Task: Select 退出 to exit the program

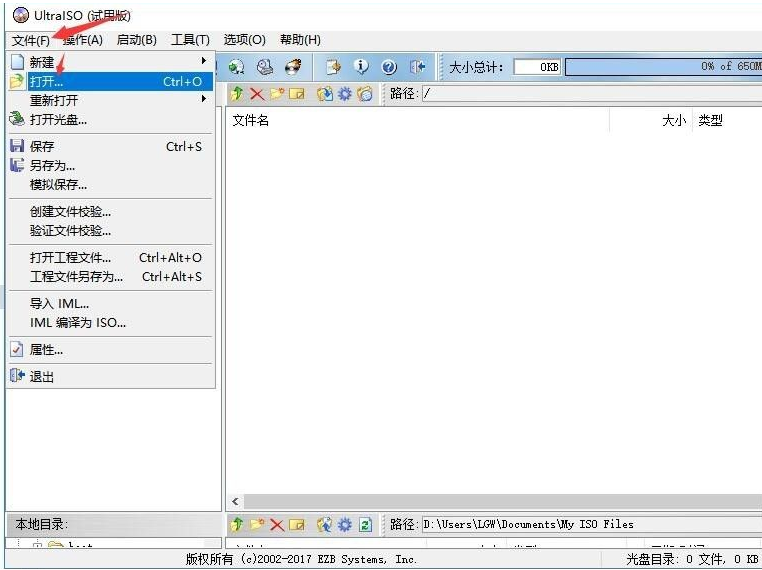Action: click(x=42, y=377)
